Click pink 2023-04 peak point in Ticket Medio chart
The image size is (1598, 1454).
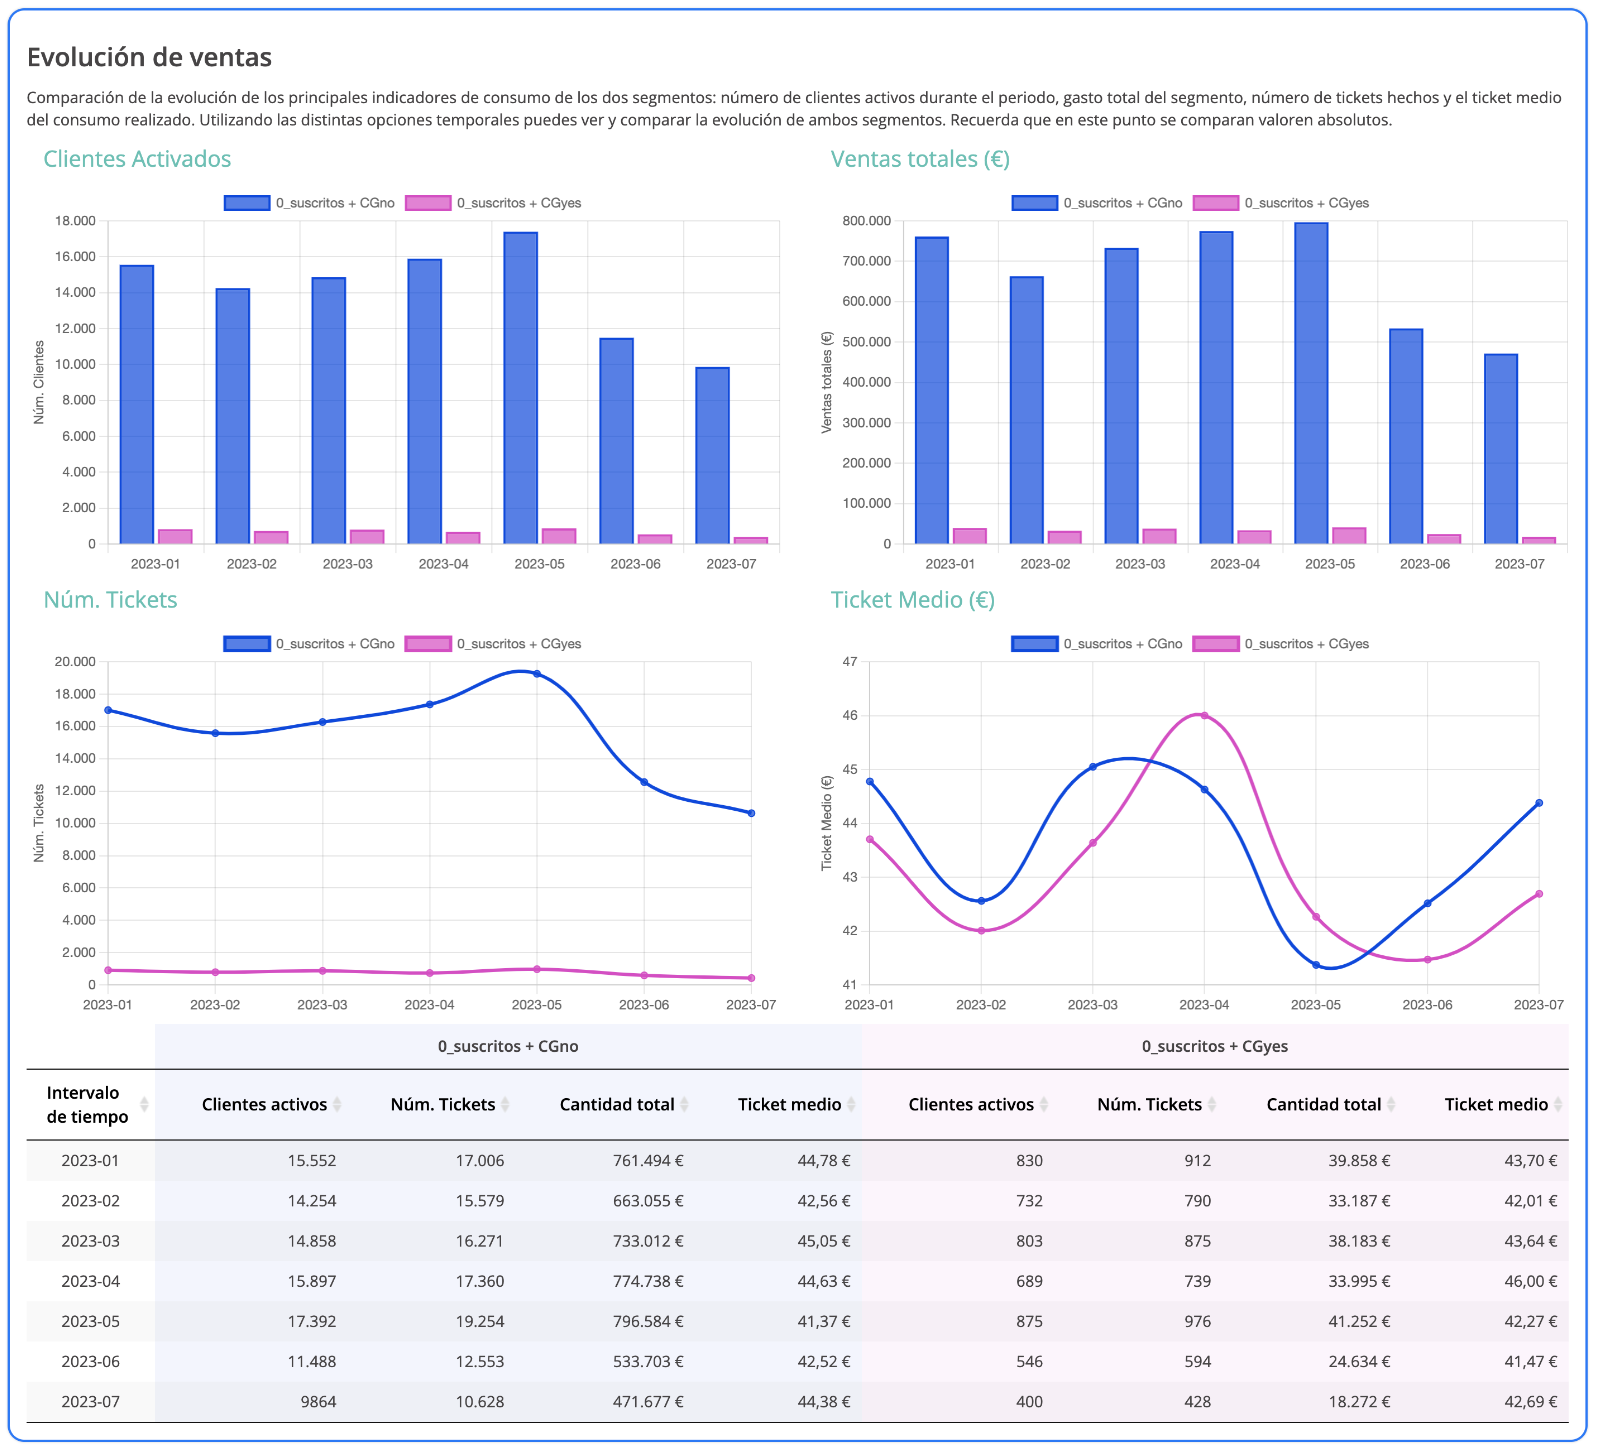pos(1204,715)
